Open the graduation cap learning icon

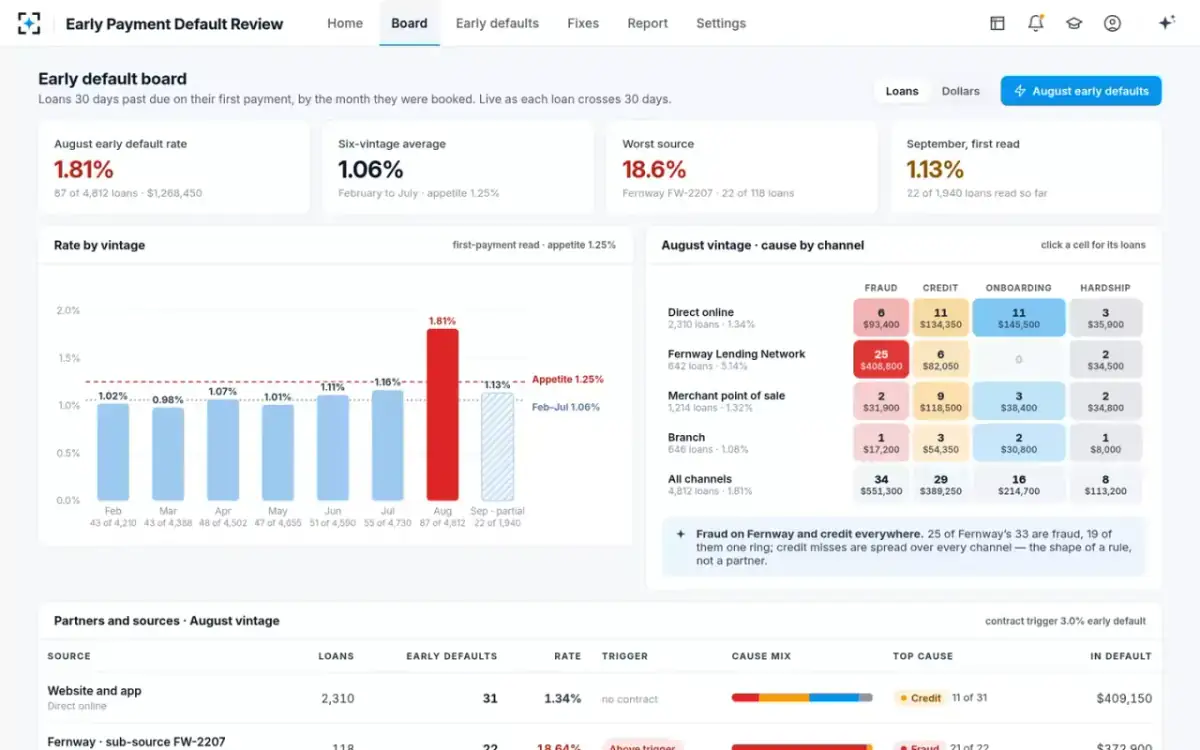1074,23
